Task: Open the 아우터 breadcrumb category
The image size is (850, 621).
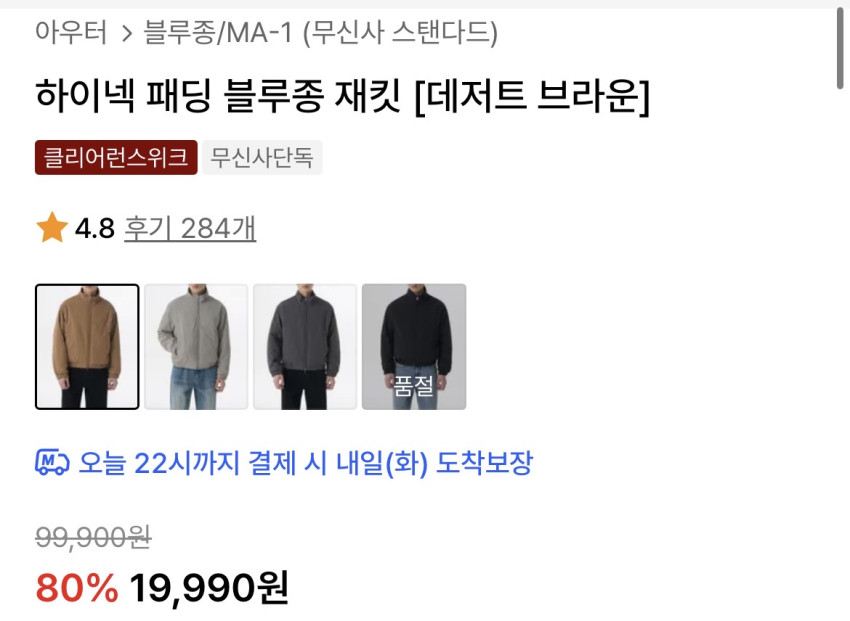Action: coord(71,32)
